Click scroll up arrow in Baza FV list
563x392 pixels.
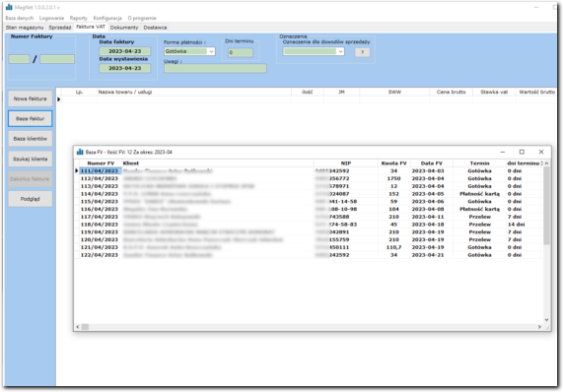tap(546, 163)
